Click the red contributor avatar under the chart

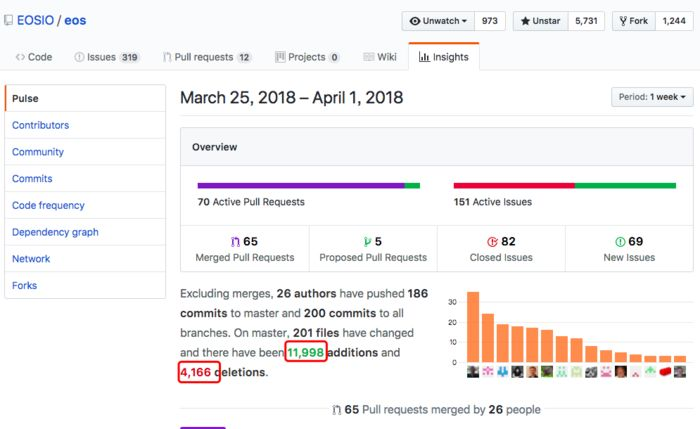tap(665, 371)
